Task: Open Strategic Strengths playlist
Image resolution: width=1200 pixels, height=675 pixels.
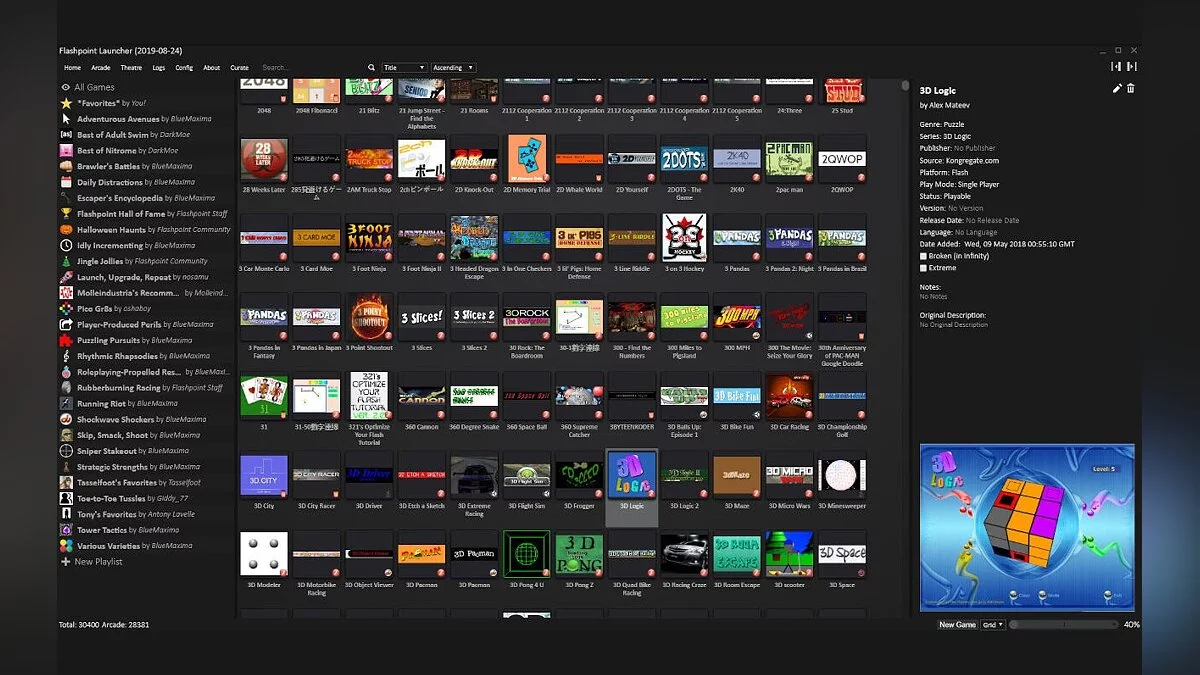Action: (x=146, y=467)
